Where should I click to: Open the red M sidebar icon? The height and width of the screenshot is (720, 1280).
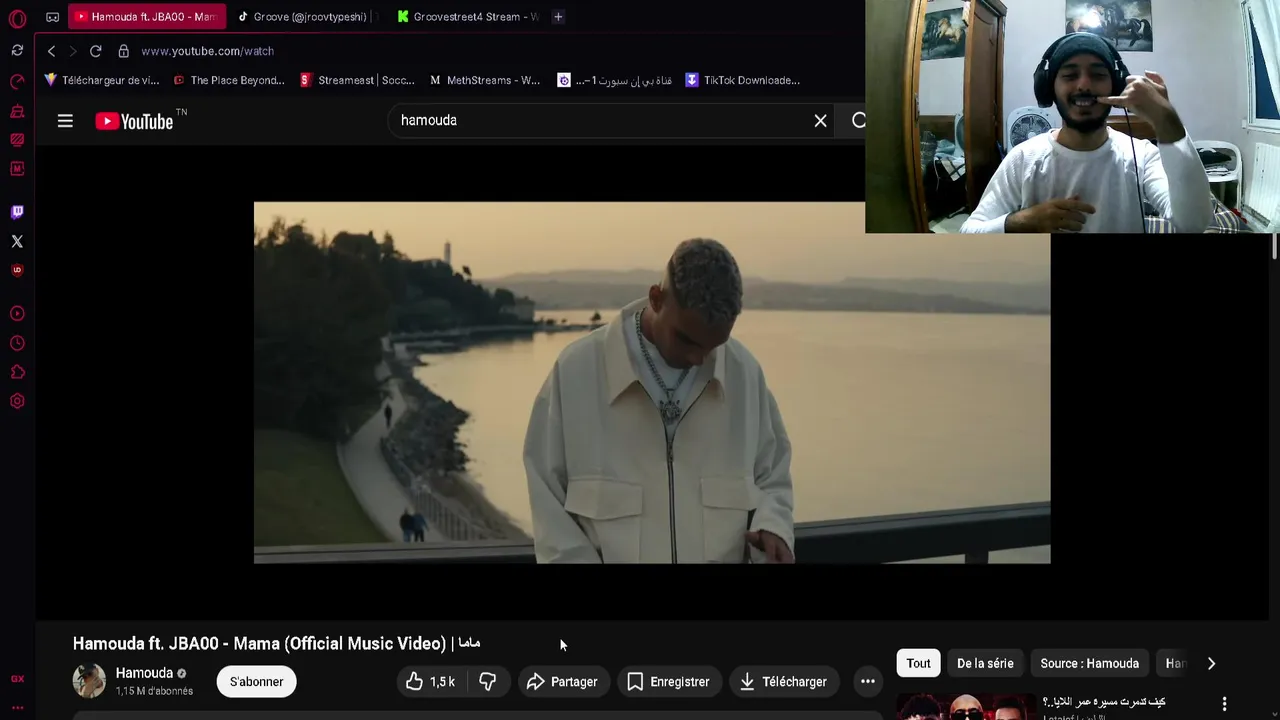[17, 169]
